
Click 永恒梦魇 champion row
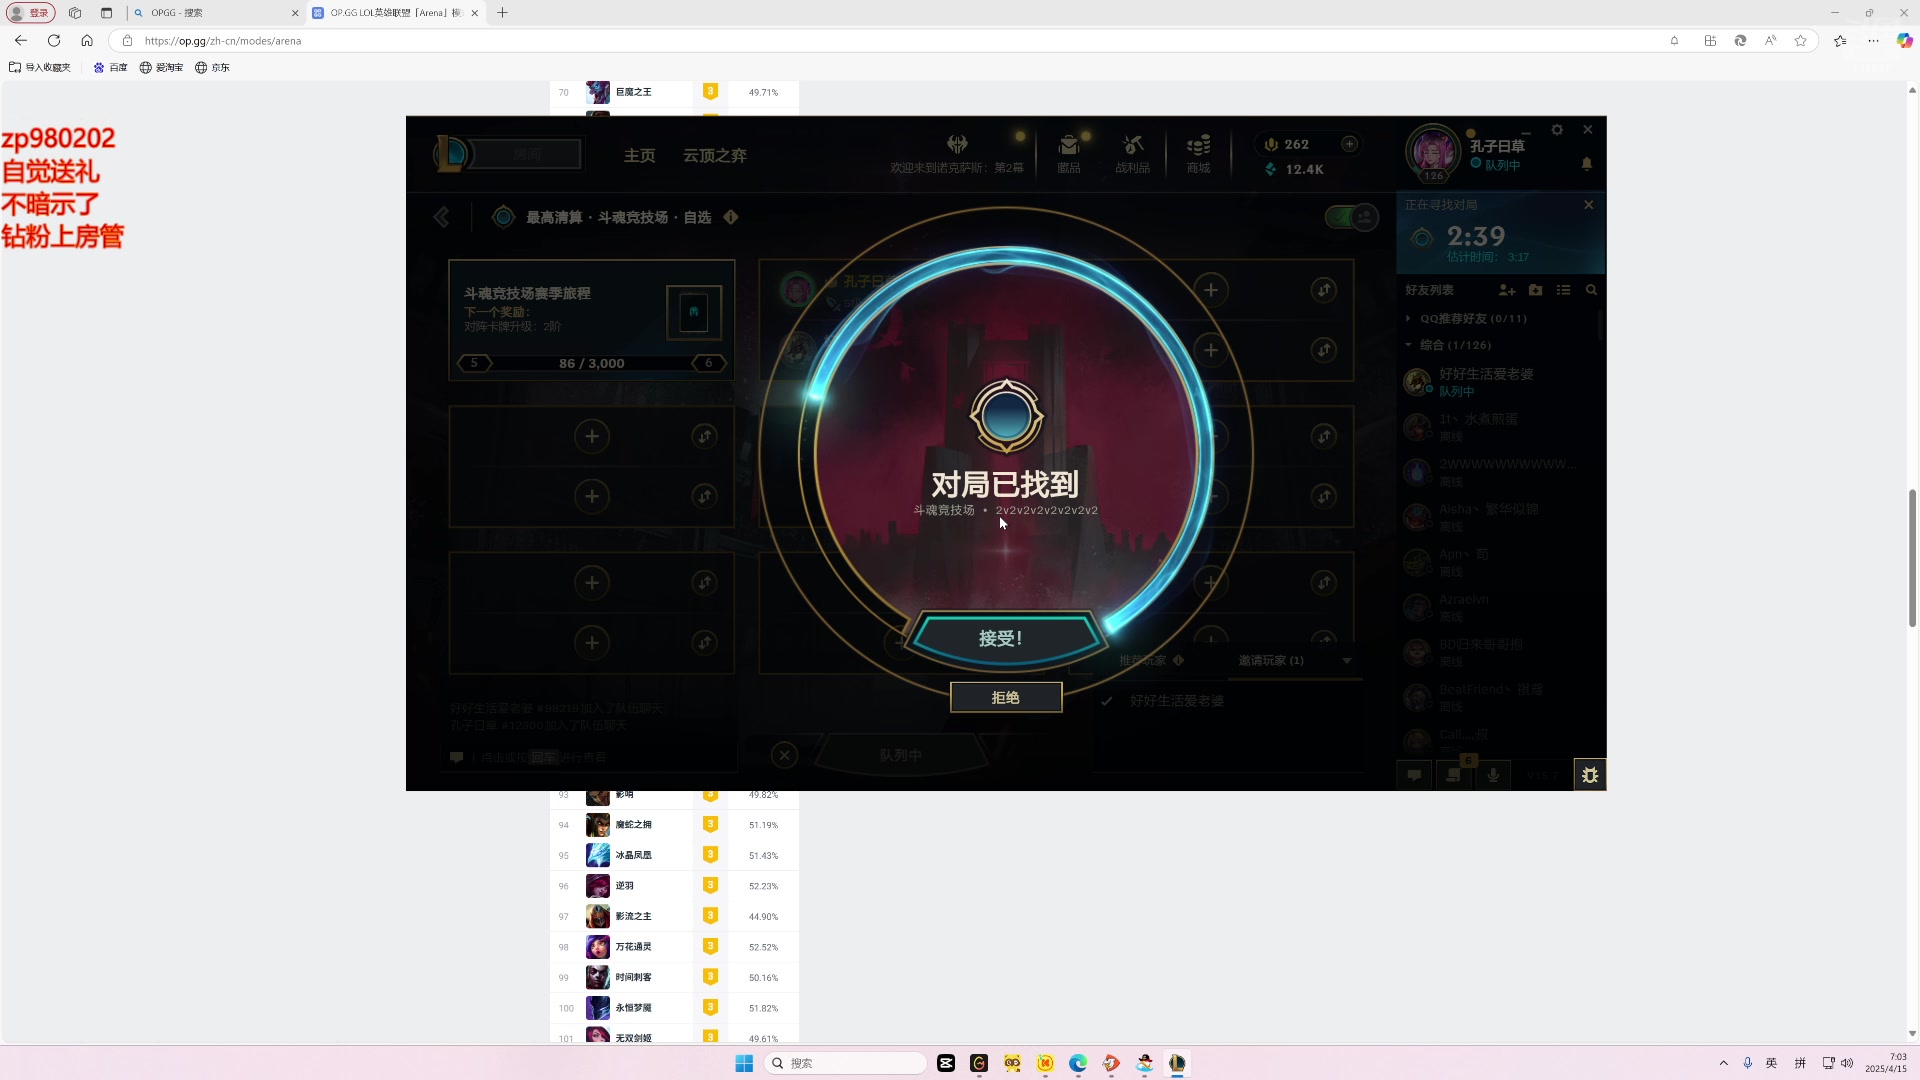pos(674,1008)
